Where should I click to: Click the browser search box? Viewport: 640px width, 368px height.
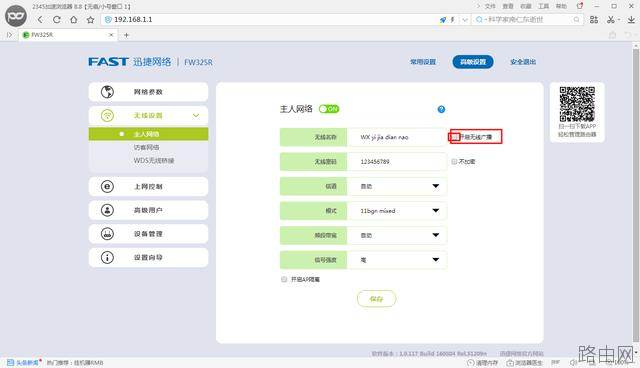pos(527,20)
